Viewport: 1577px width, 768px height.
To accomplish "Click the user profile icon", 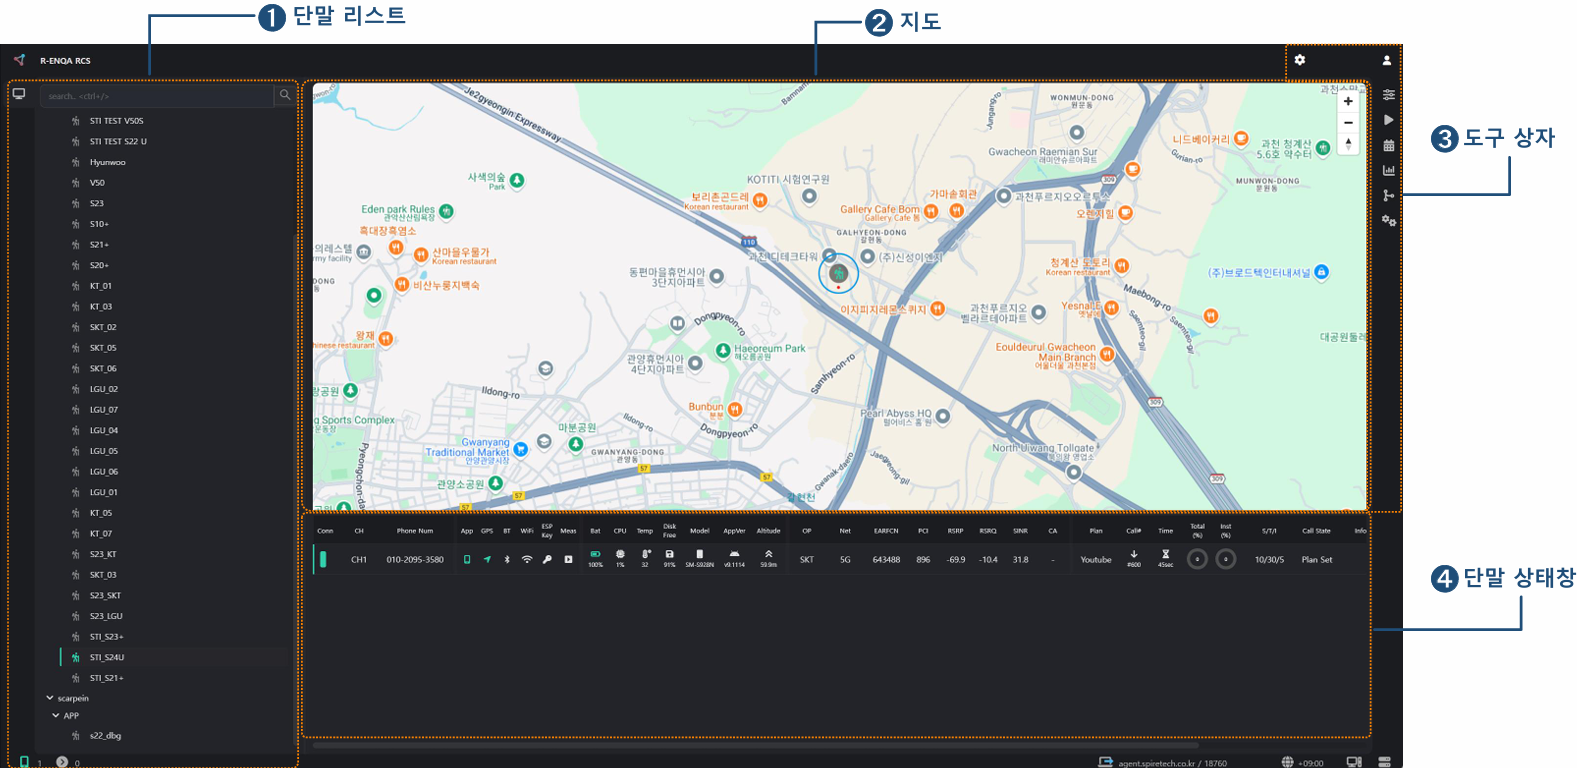I will coord(1386,60).
